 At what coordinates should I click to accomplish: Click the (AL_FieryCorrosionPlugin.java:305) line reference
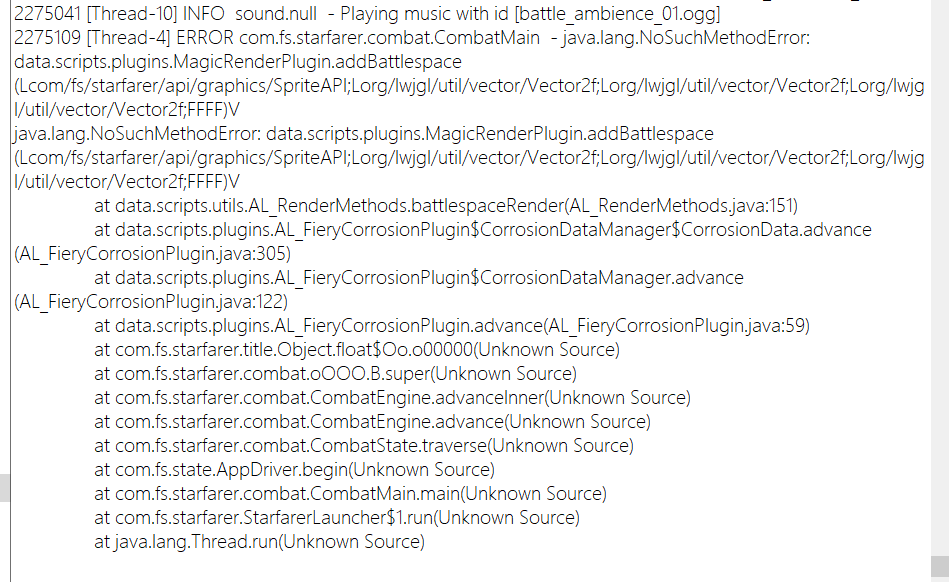(x=151, y=254)
